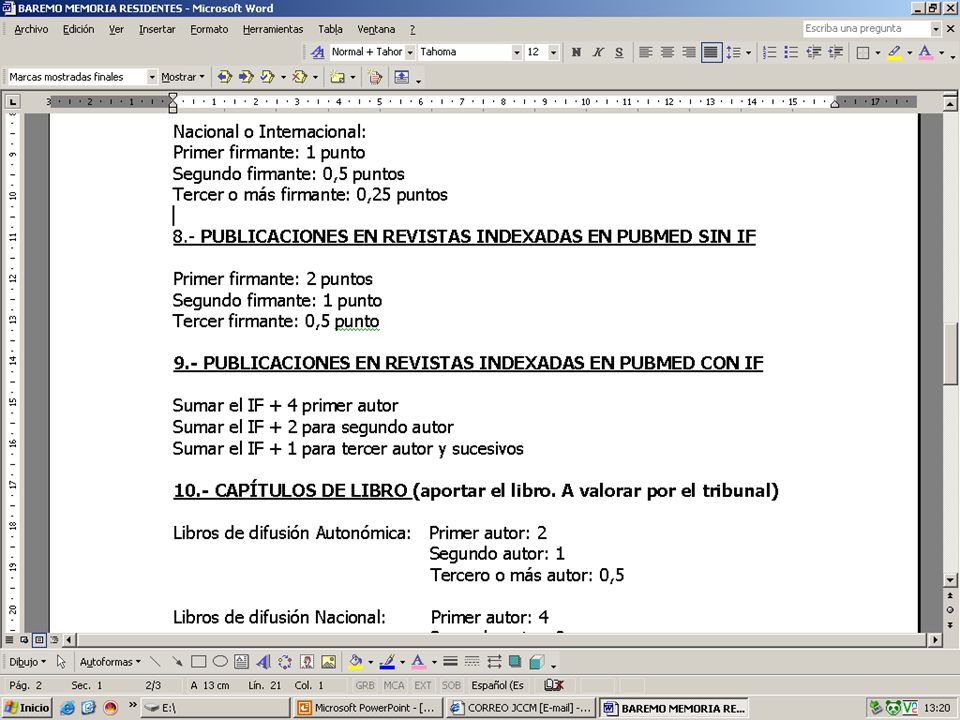
Task: Switch to Microsoft PowerPoint taskbar button
Action: [367, 708]
